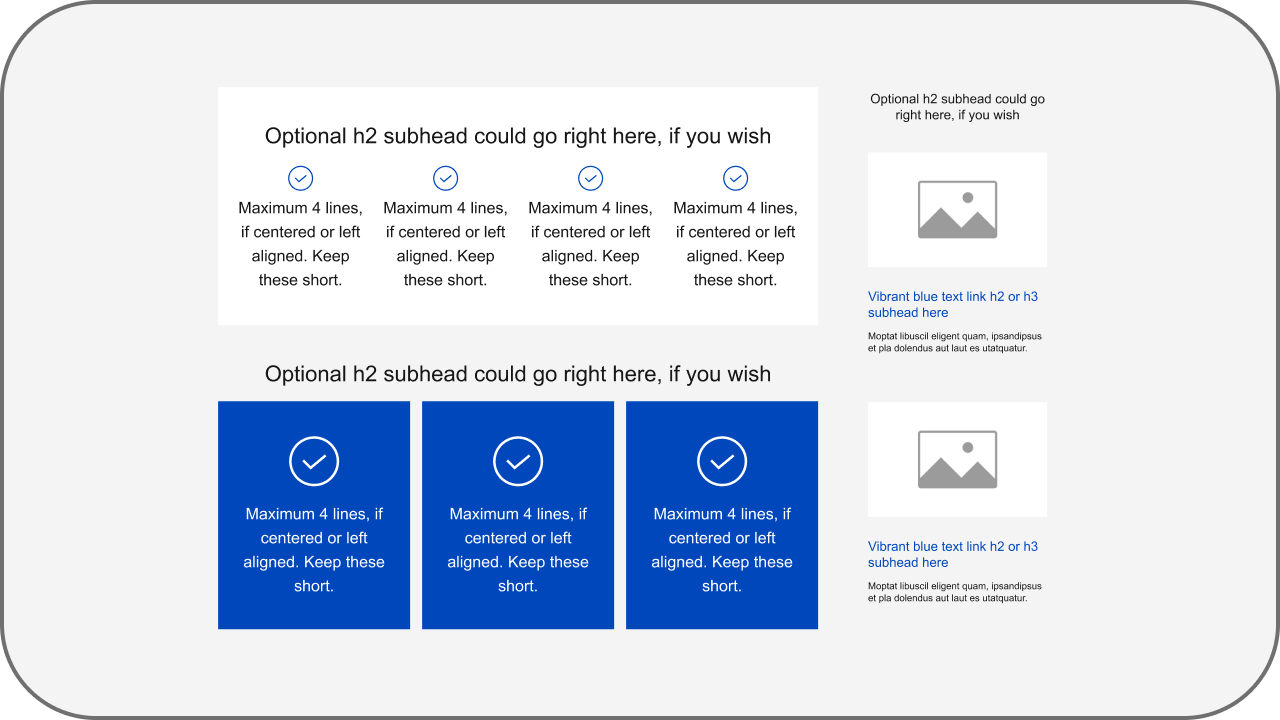This screenshot has height=720, width=1280.
Task: Select the checkmark circle in the left blue card
Action: coord(314,462)
